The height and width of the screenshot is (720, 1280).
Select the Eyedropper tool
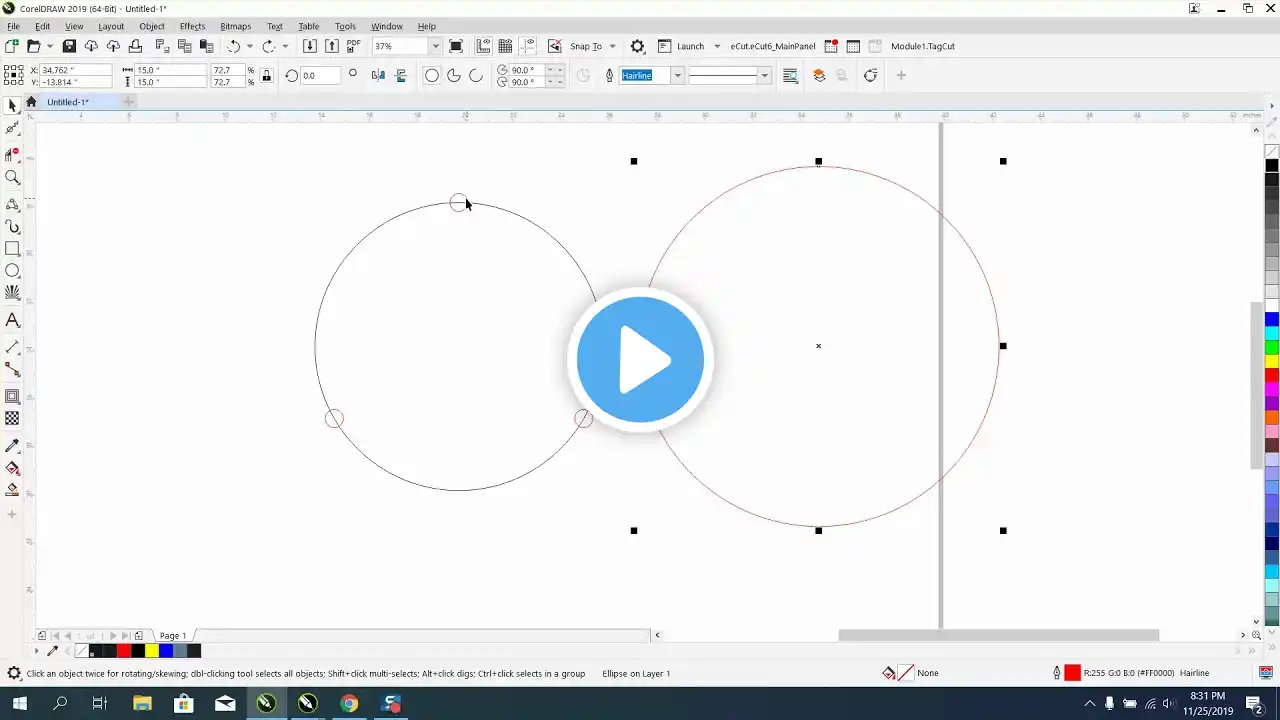click(x=12, y=445)
